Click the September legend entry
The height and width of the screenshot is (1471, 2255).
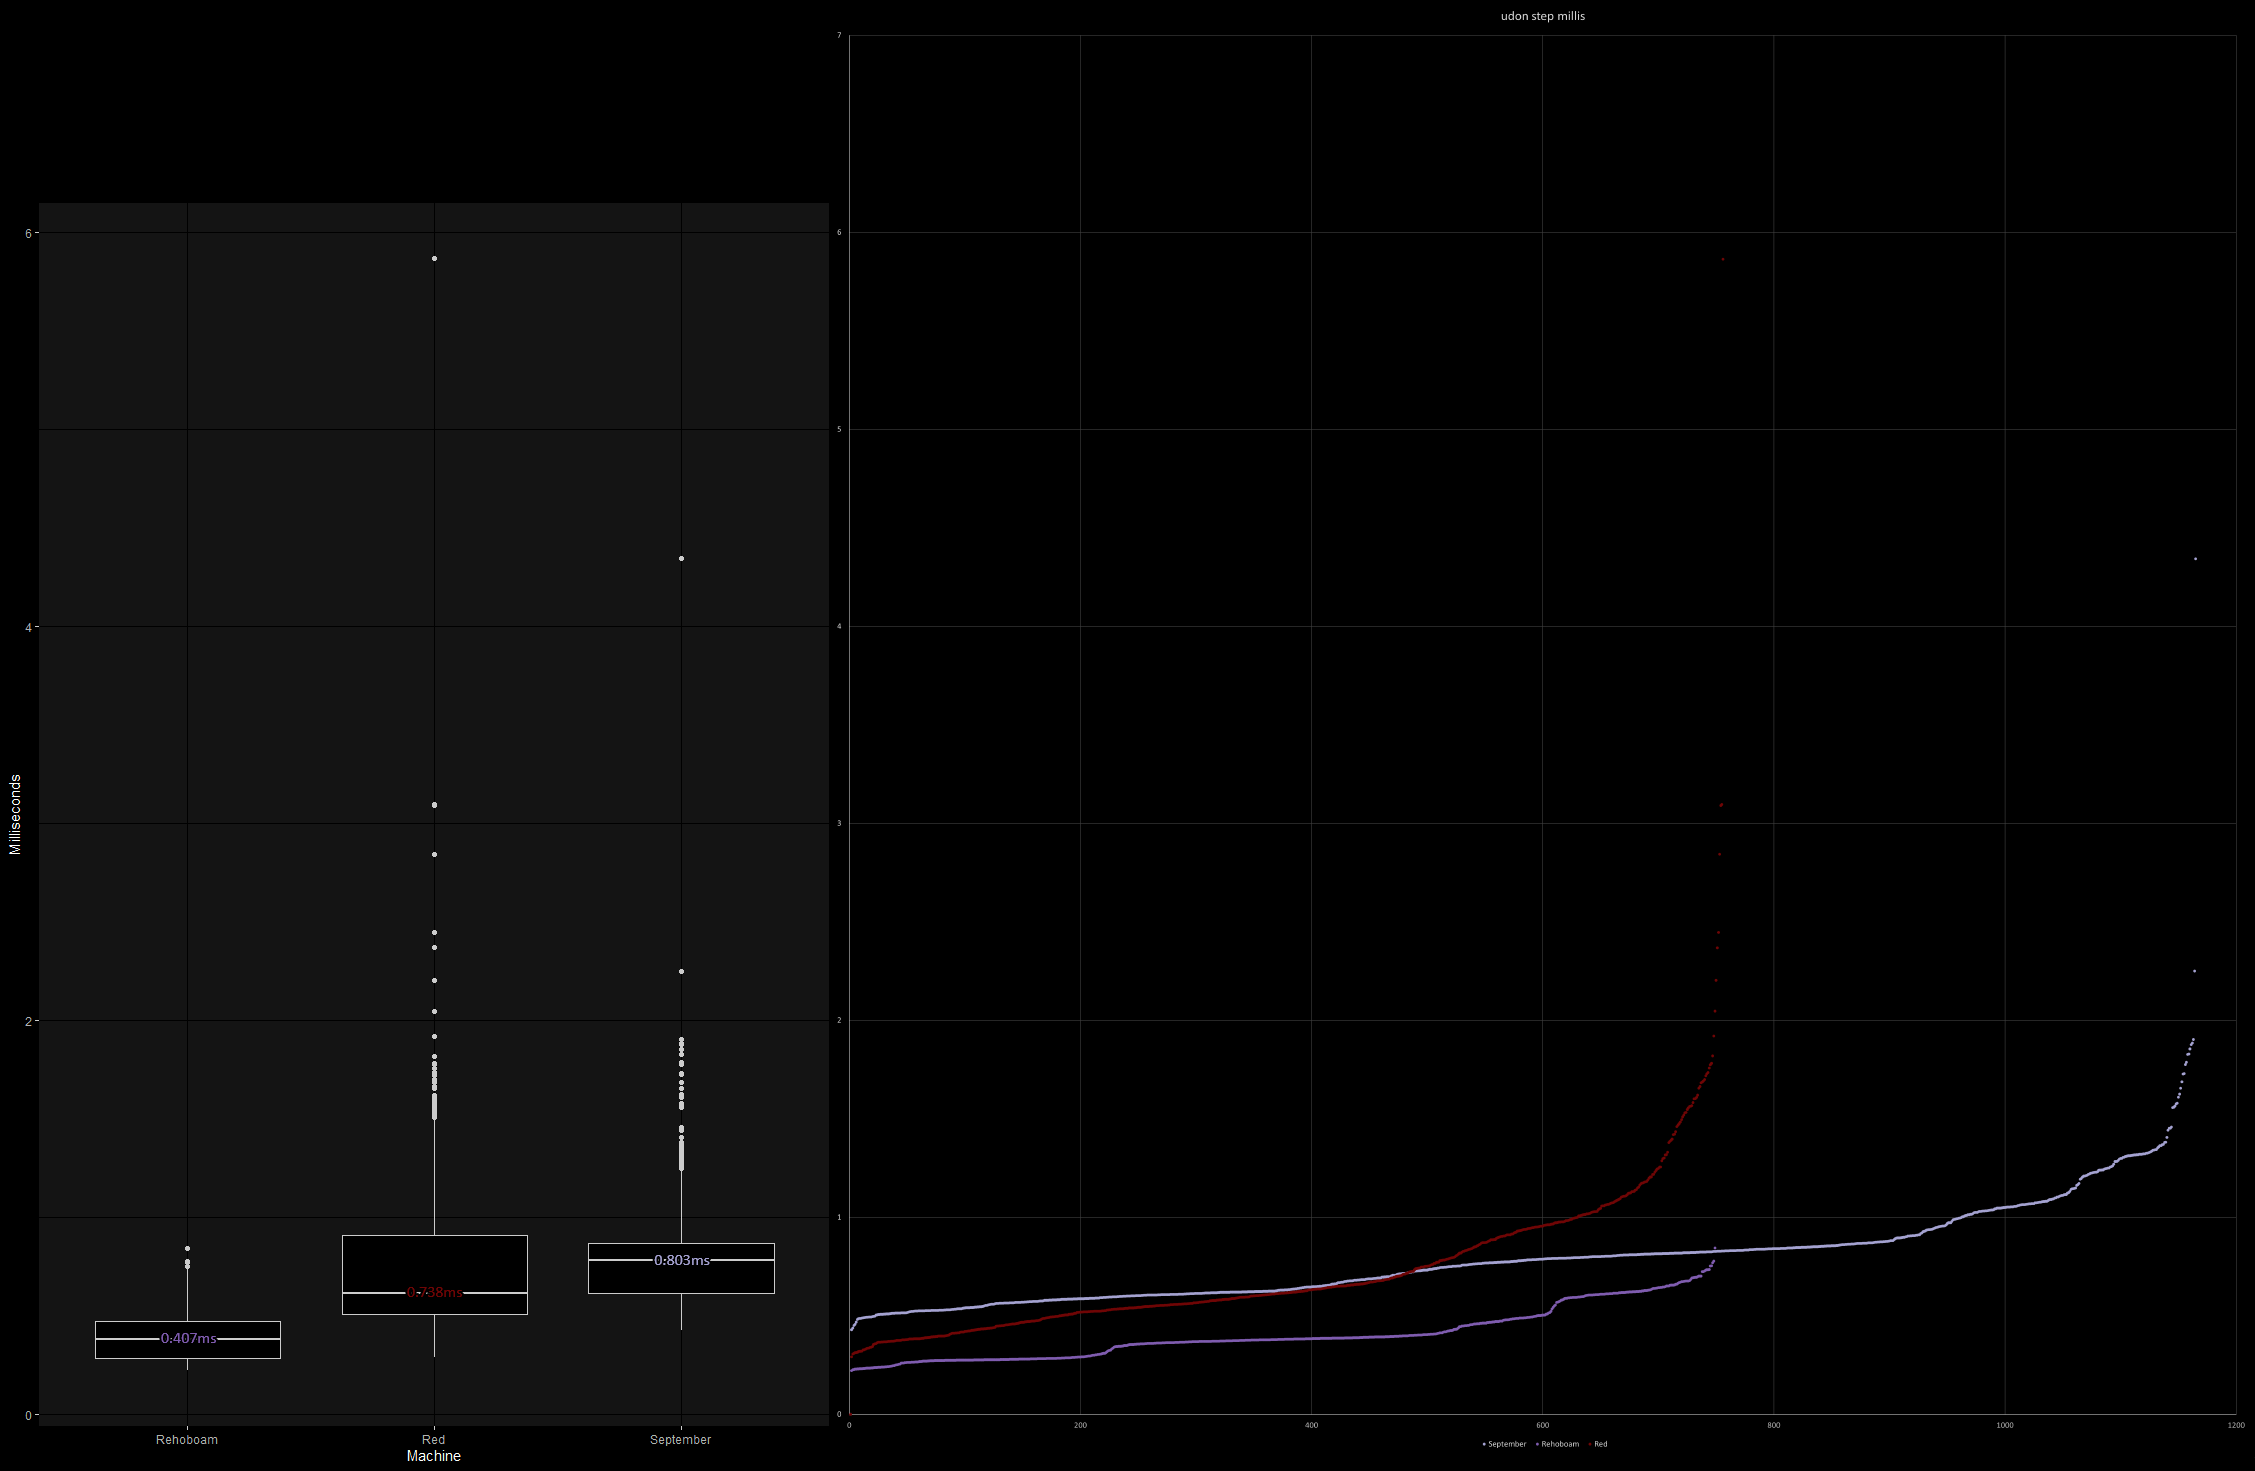tap(1506, 1444)
